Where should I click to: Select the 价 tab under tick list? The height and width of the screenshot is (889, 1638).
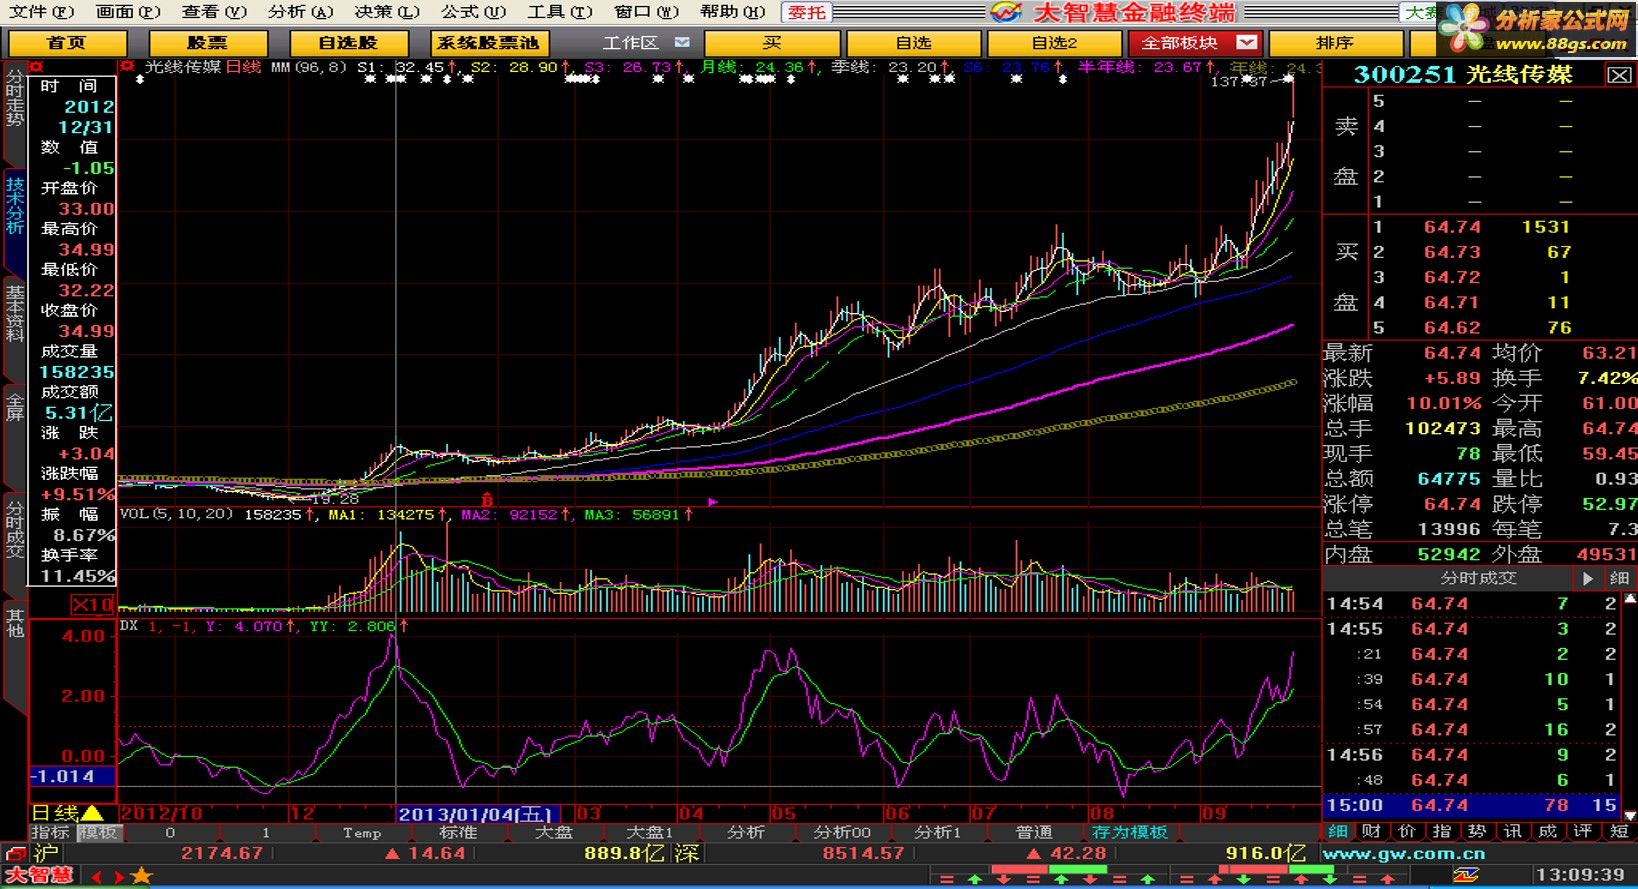1407,831
